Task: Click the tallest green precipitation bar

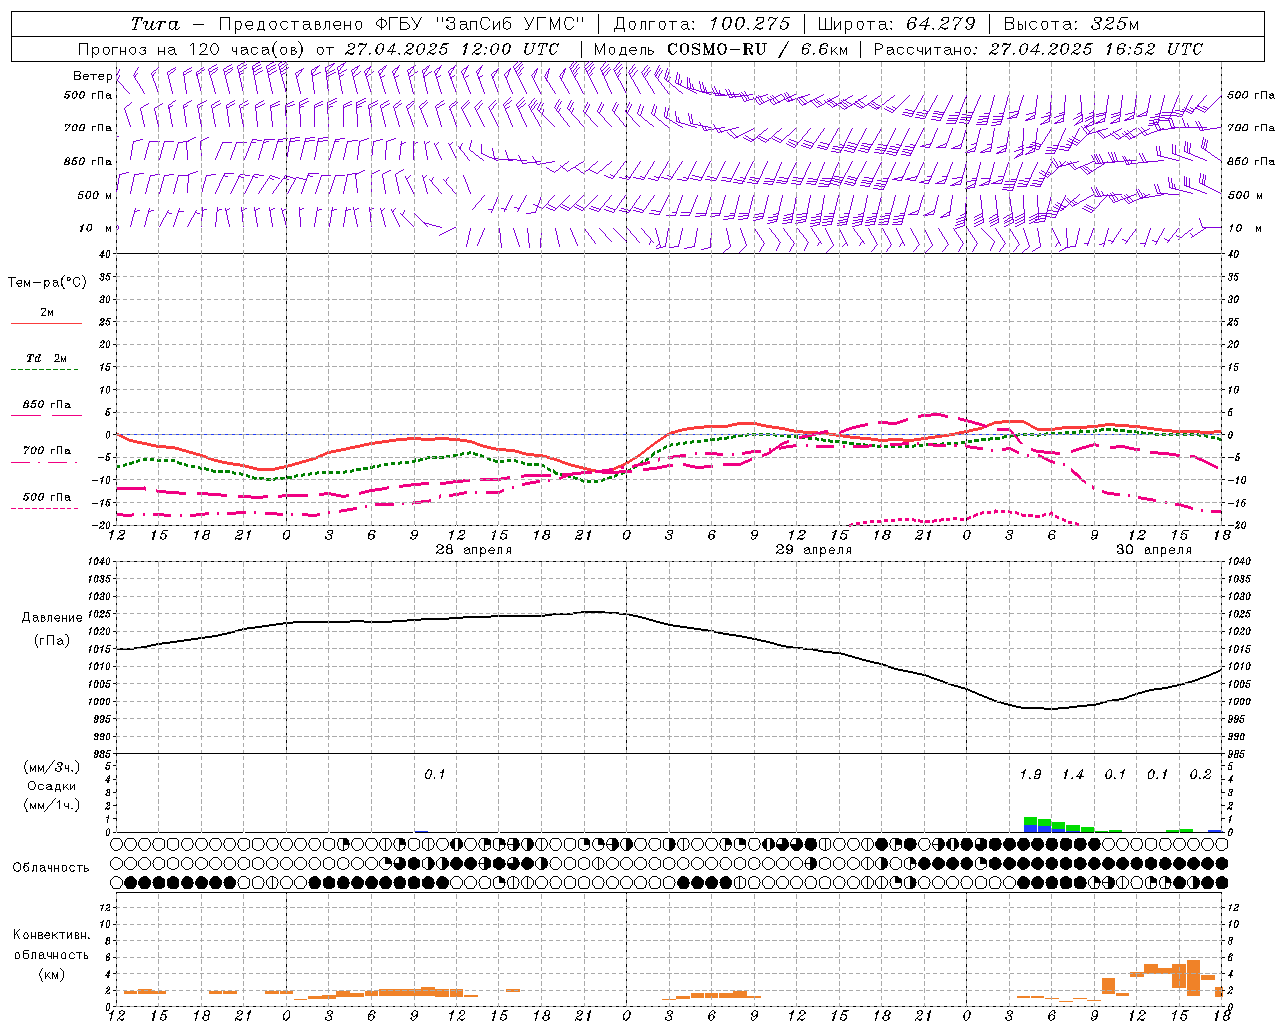Action: tap(1030, 821)
